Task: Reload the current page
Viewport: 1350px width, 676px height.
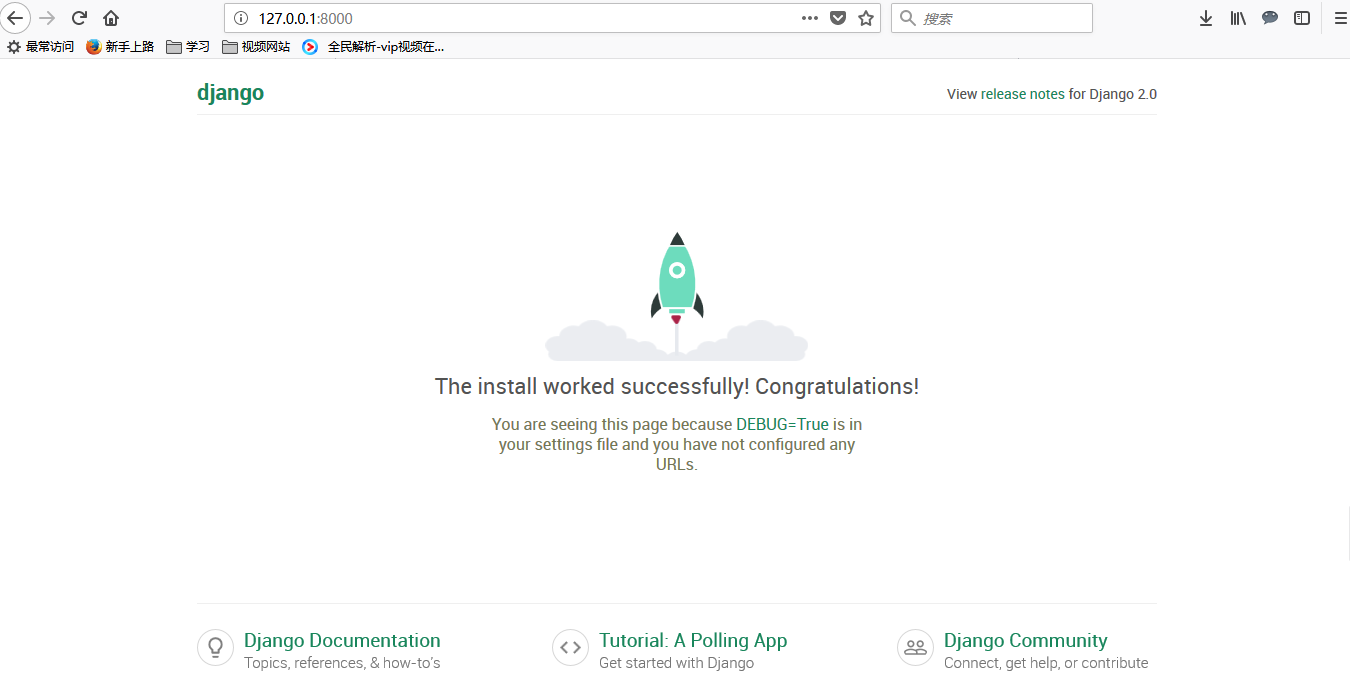Action: pyautogui.click(x=79, y=18)
